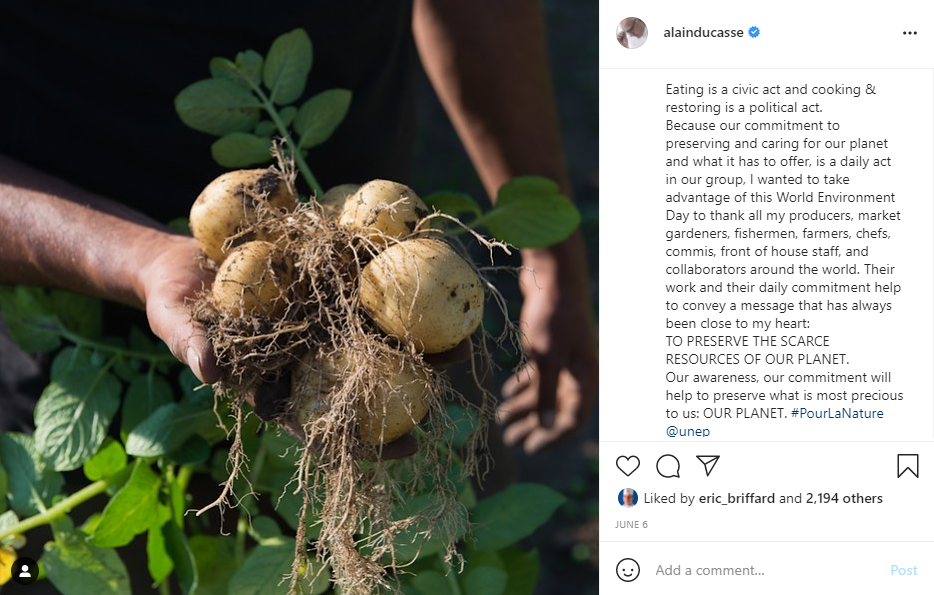Visit the @unep mention
Image resolution: width=934 pixels, height=595 pixels.
tap(687, 431)
